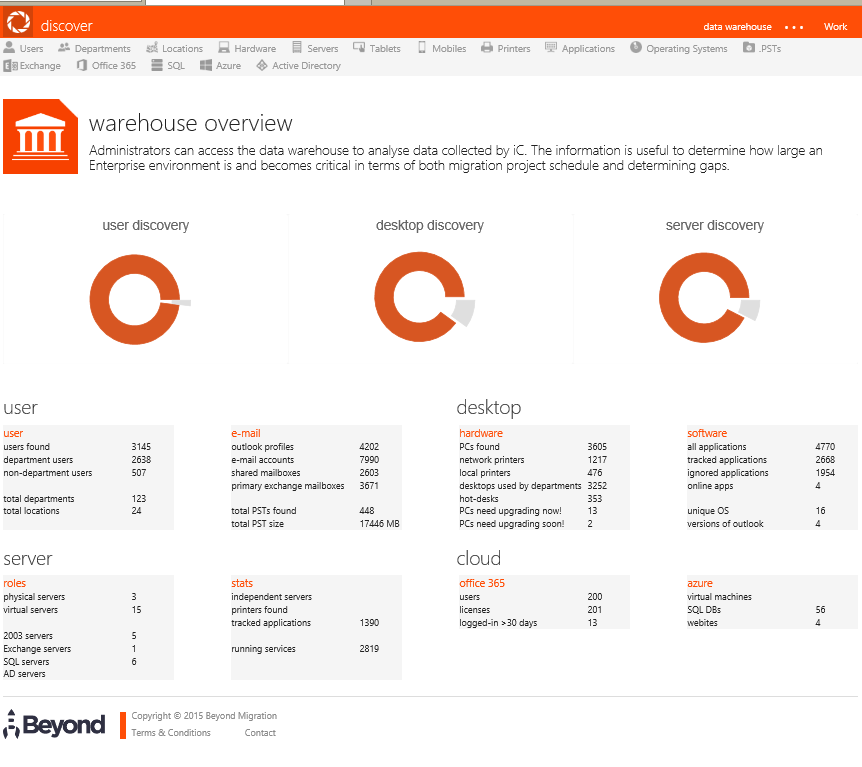Open the Exchange icon in navigation
862x767 pixels.
(10, 65)
